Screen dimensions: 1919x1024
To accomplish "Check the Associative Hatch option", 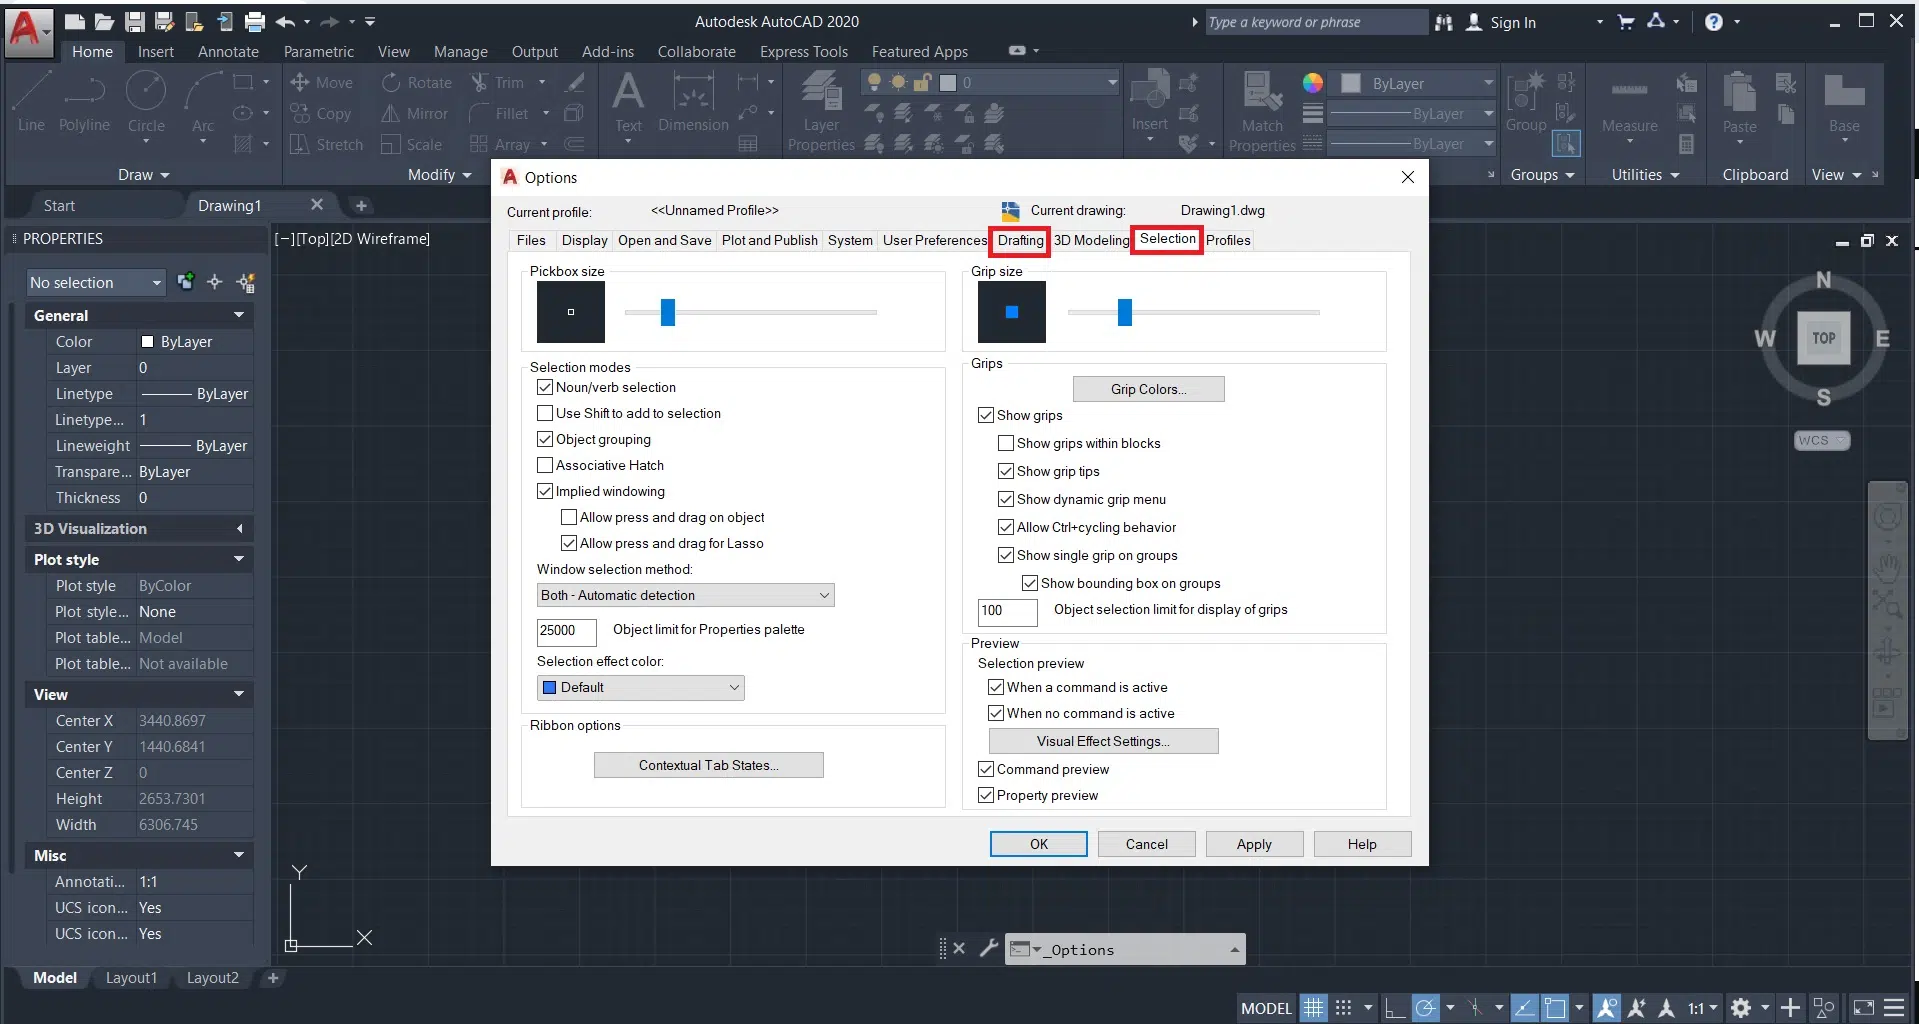I will 545,465.
